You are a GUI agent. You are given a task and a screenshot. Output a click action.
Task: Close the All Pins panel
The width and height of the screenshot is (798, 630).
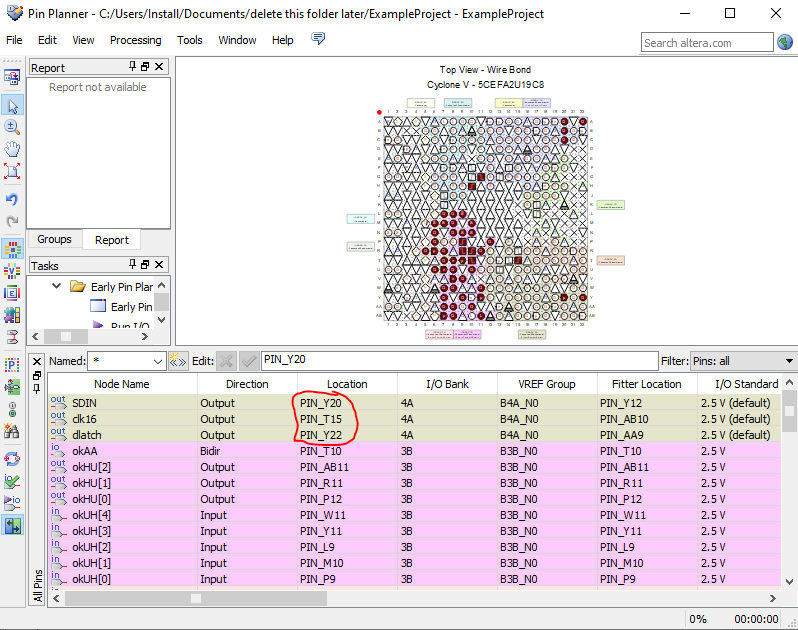37,360
